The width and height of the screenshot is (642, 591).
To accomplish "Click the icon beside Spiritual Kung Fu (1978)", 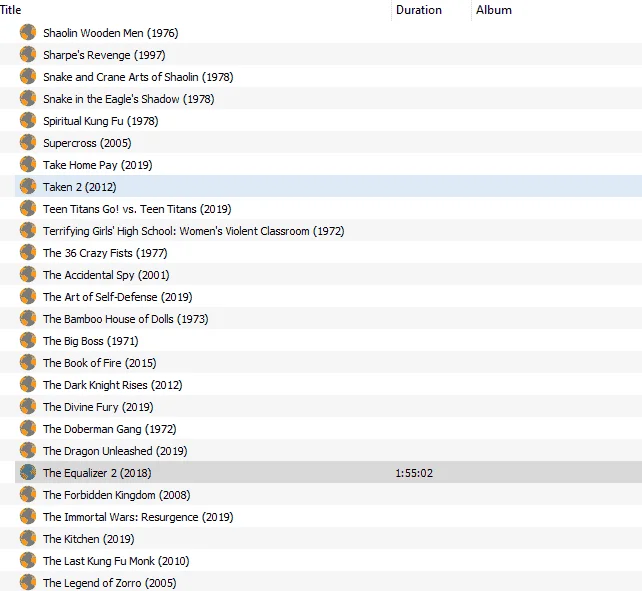I will (28, 120).
